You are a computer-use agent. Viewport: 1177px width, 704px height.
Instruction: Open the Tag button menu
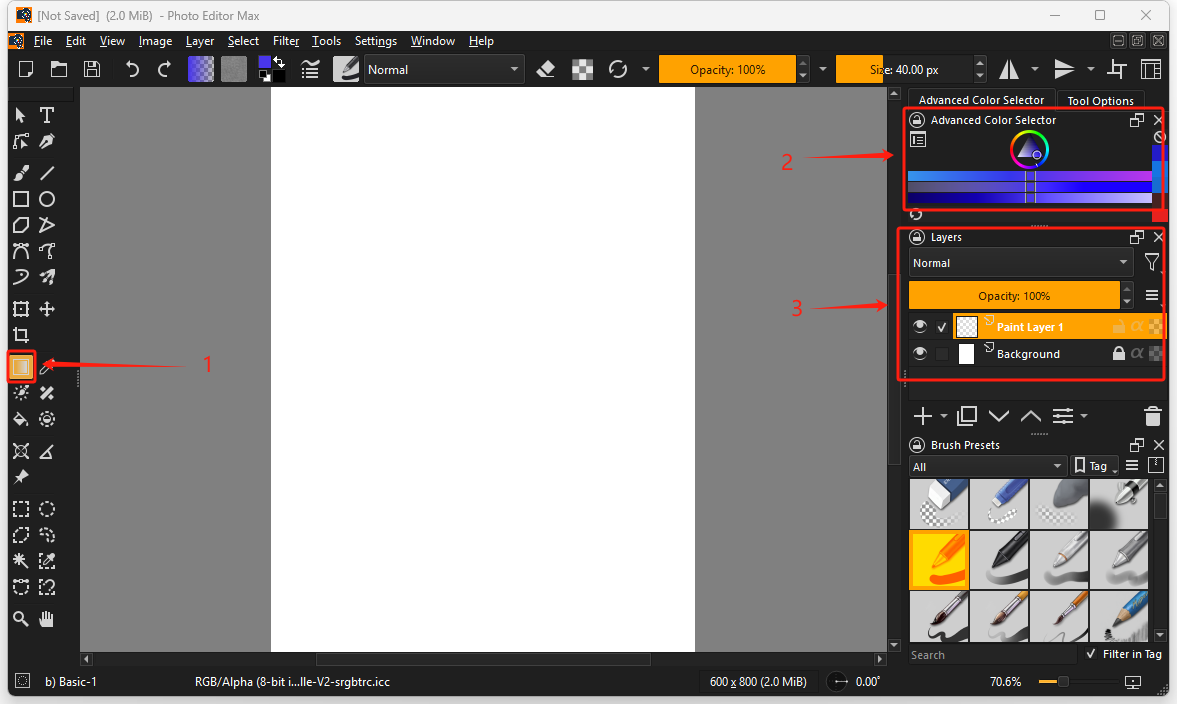click(1095, 466)
